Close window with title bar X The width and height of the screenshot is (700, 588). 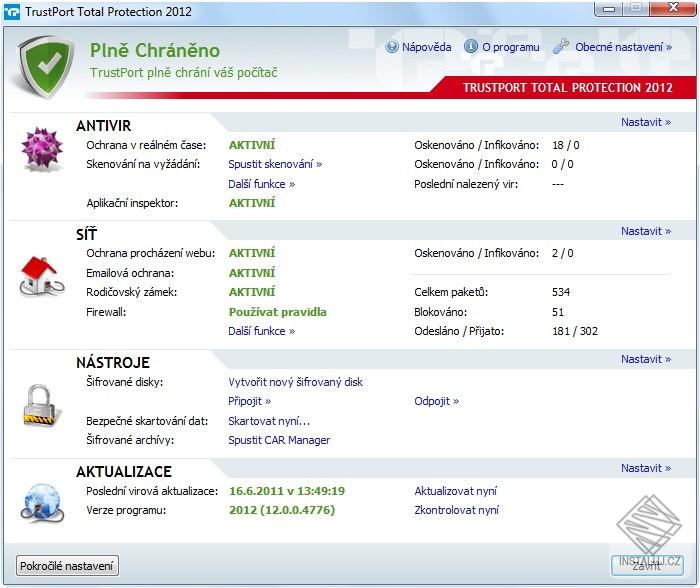point(673,8)
